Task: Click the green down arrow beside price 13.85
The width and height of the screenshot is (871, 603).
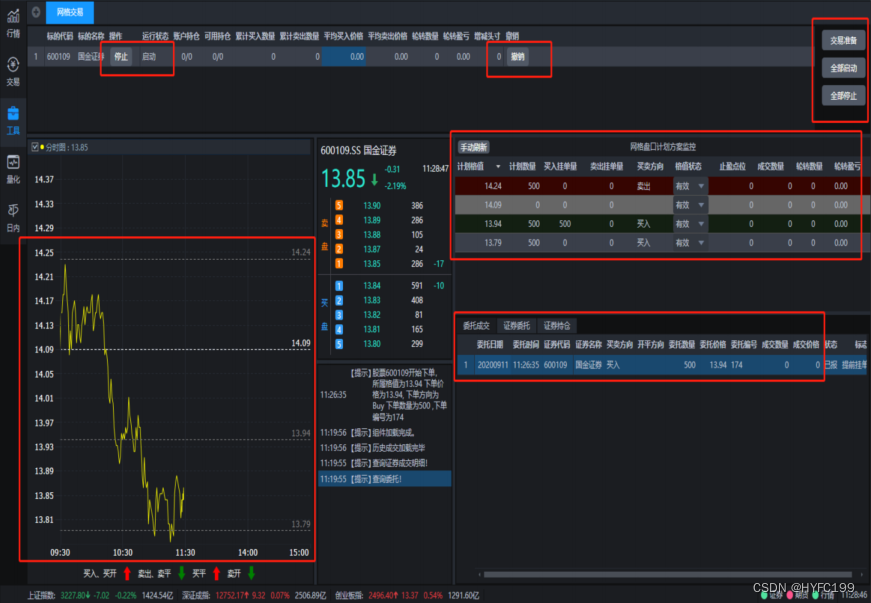Action: (374, 179)
